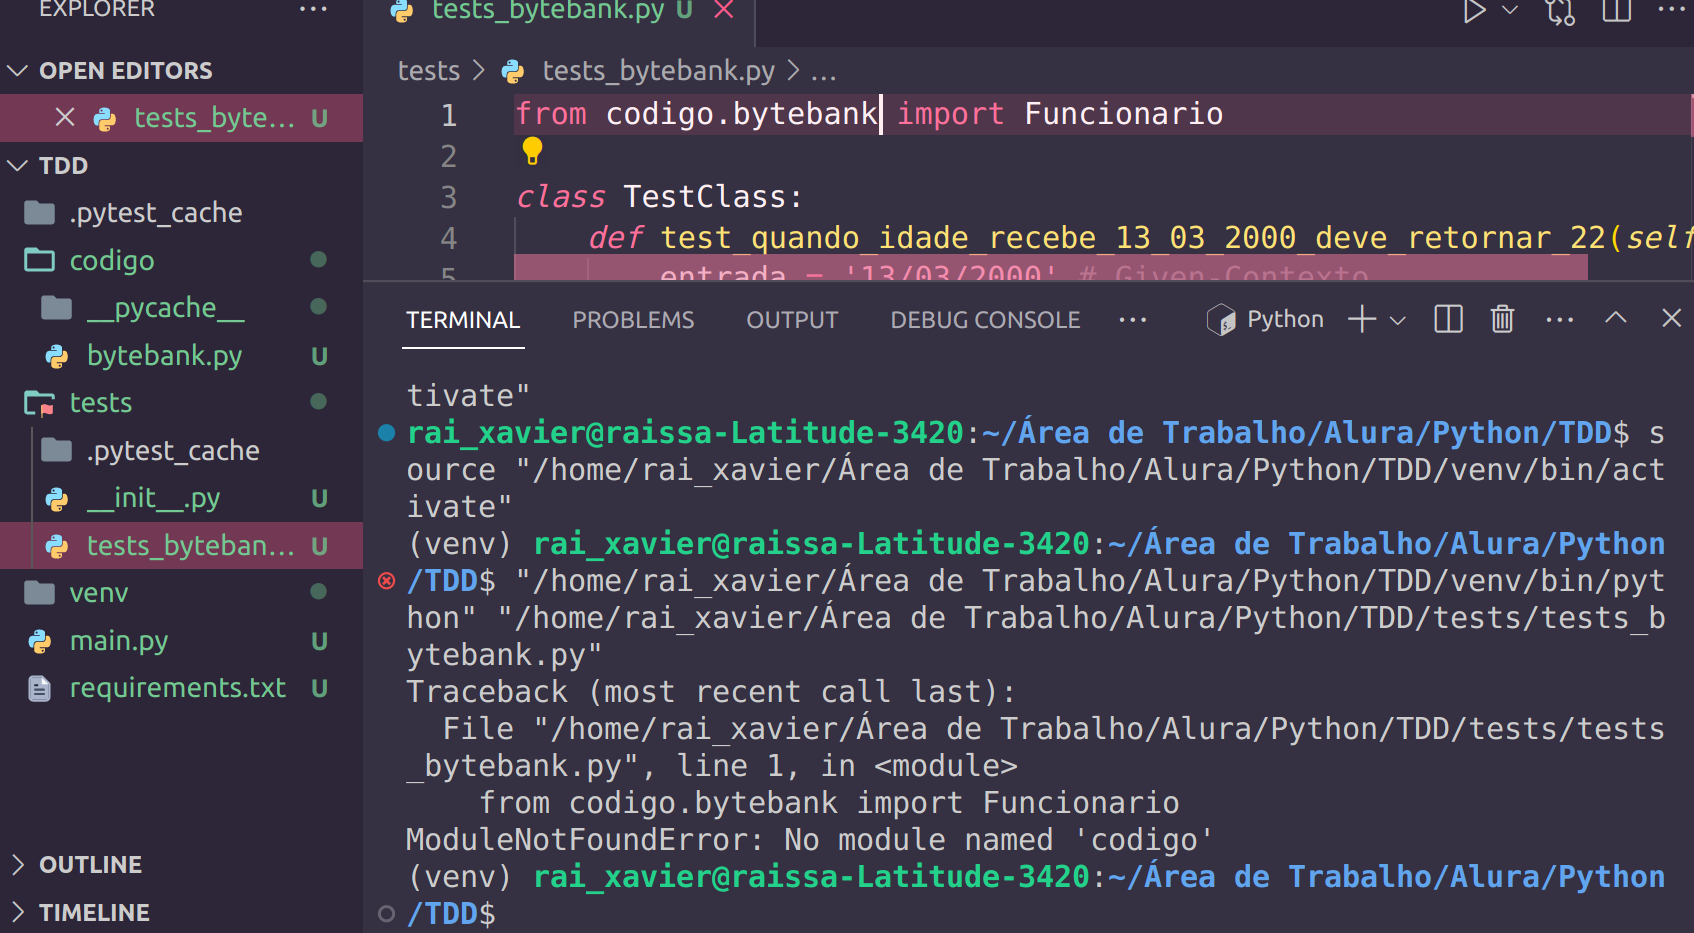Expand the venv folder

pyautogui.click(x=98, y=593)
